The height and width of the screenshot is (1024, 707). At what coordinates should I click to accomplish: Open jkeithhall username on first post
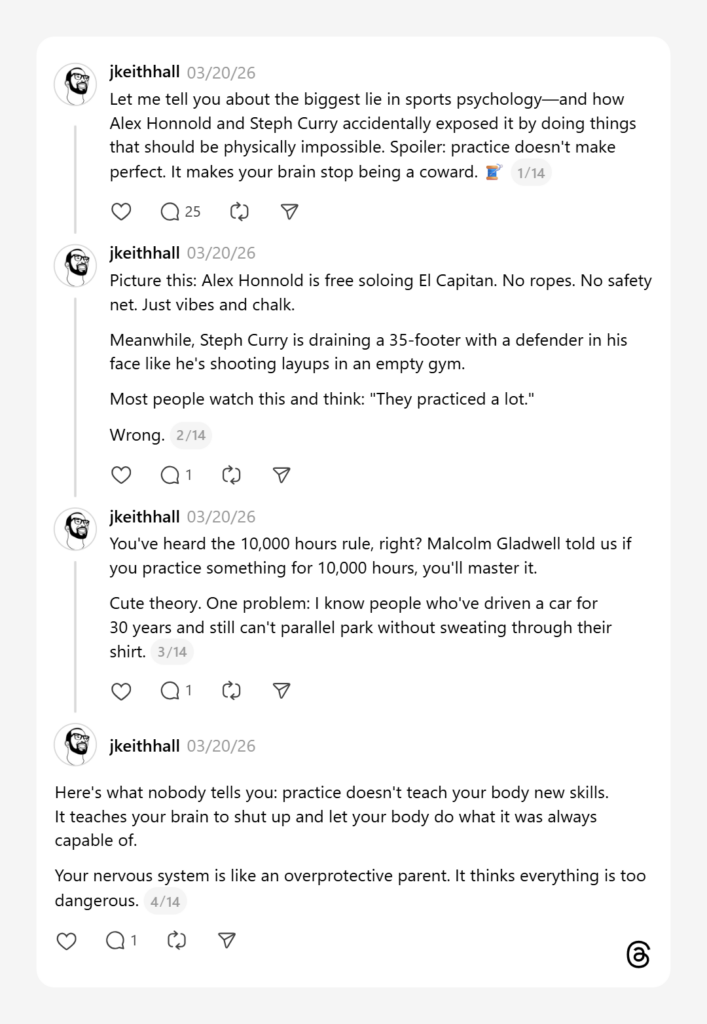[x=144, y=72]
